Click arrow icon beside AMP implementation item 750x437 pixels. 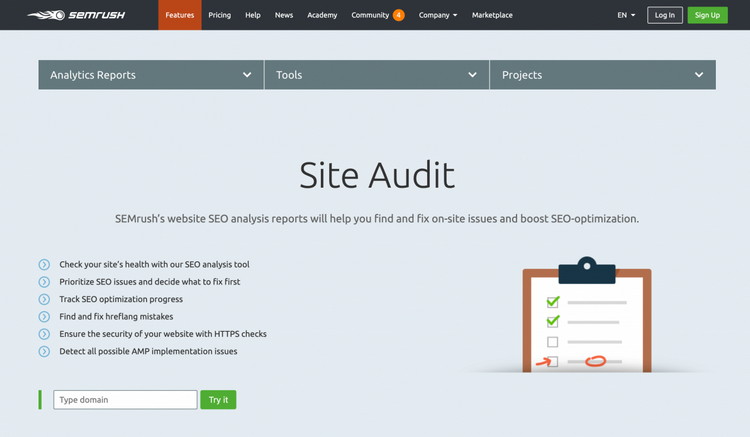point(44,351)
